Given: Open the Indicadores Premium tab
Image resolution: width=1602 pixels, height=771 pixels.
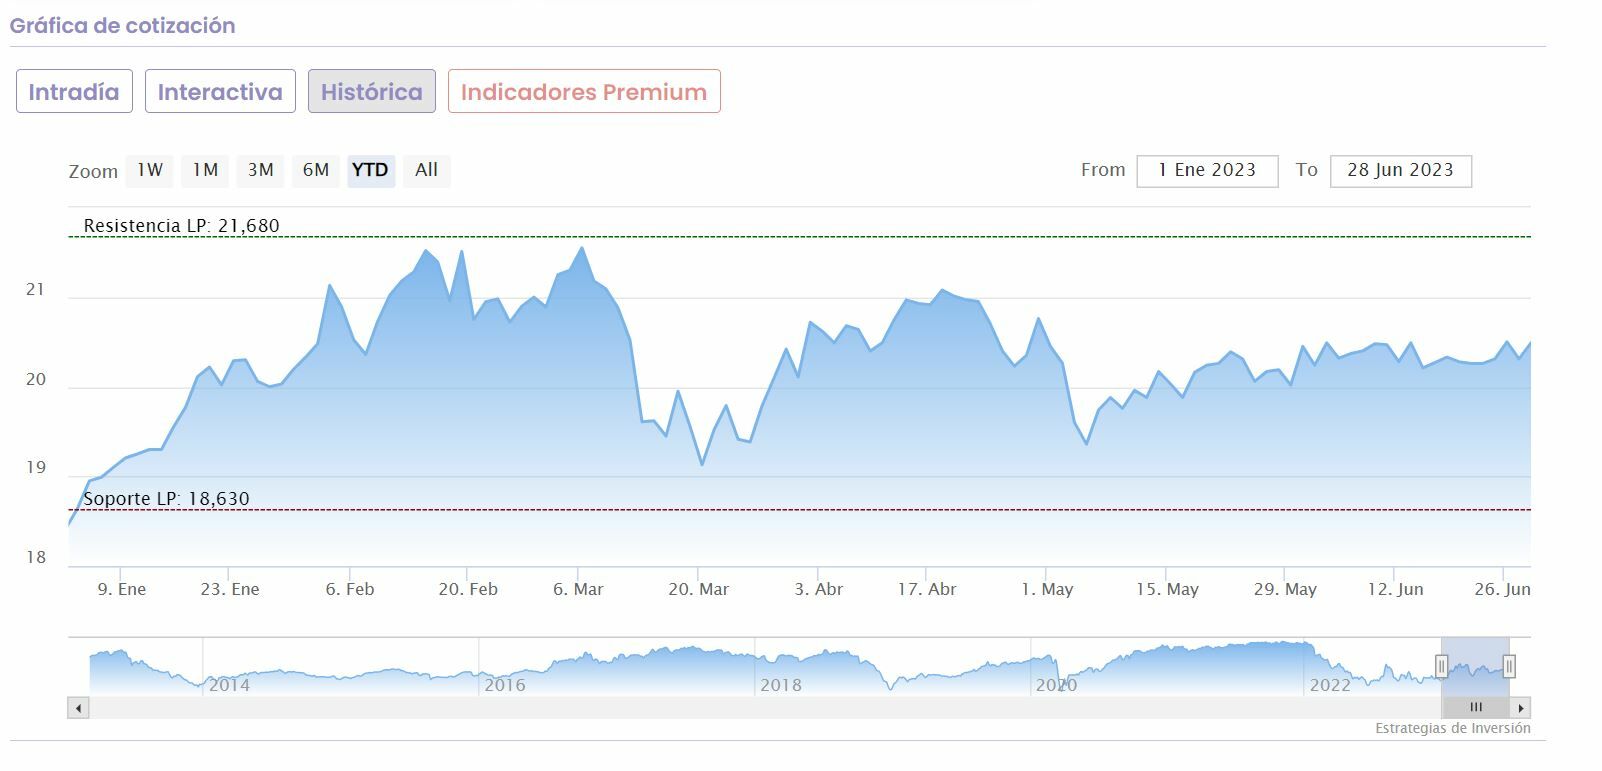Looking at the screenshot, I should 584,92.
